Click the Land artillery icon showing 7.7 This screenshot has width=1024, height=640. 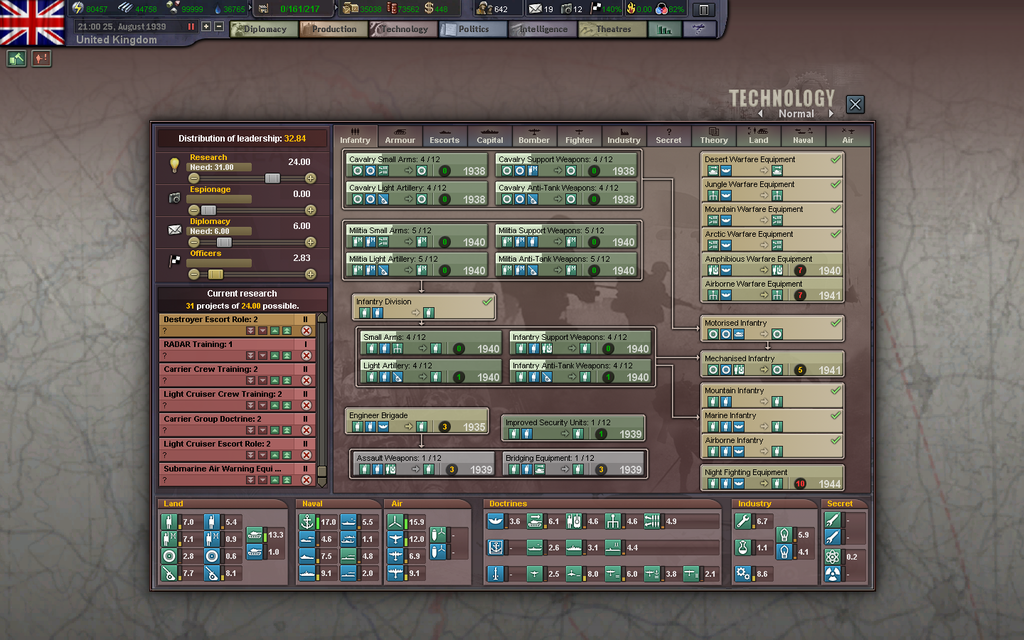tap(170, 573)
